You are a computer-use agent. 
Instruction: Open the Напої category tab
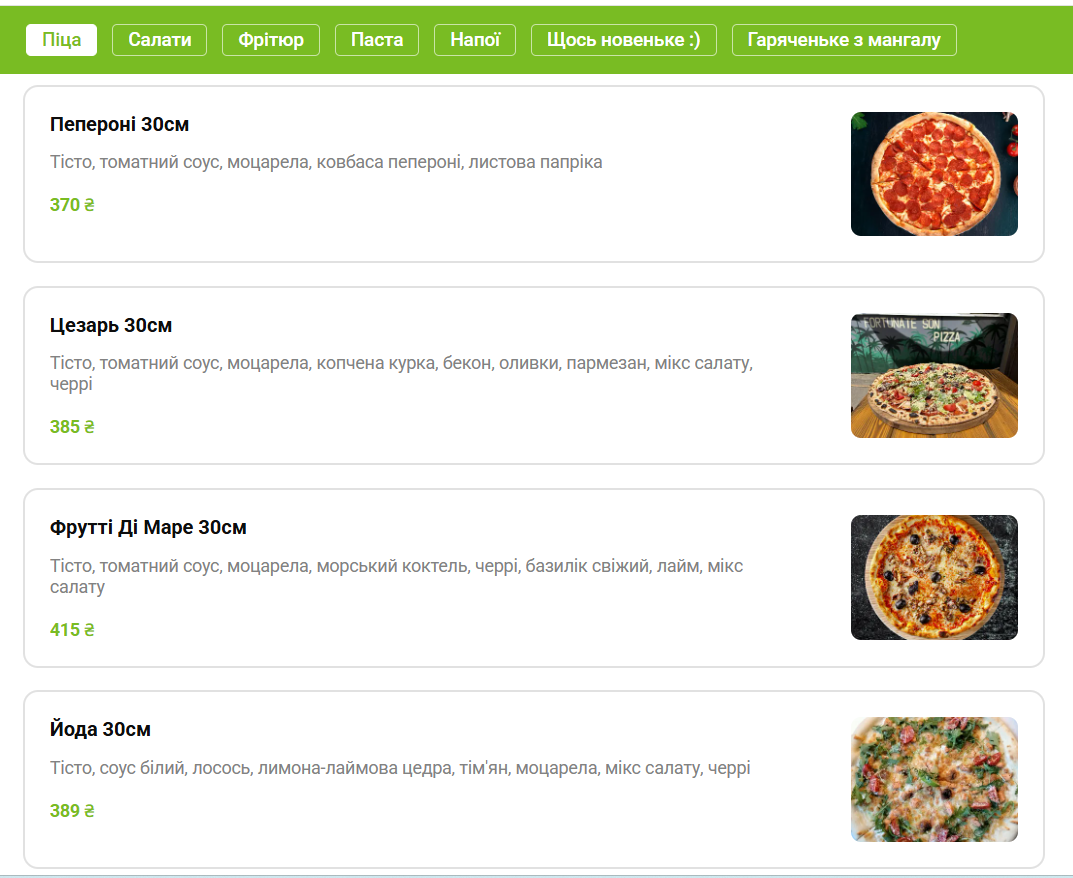tap(474, 41)
